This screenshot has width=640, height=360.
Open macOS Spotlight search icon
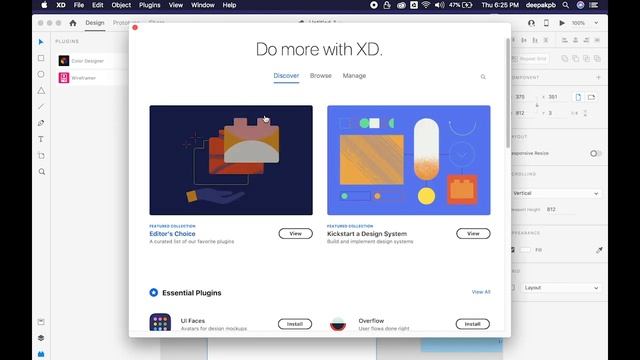tap(565, 5)
